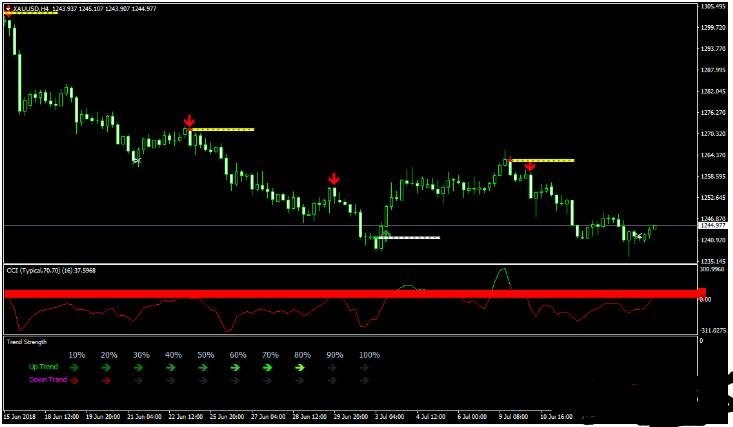The image size is (733, 427).
Task: Click the 10% Trend Strength heading
Action: point(77,355)
